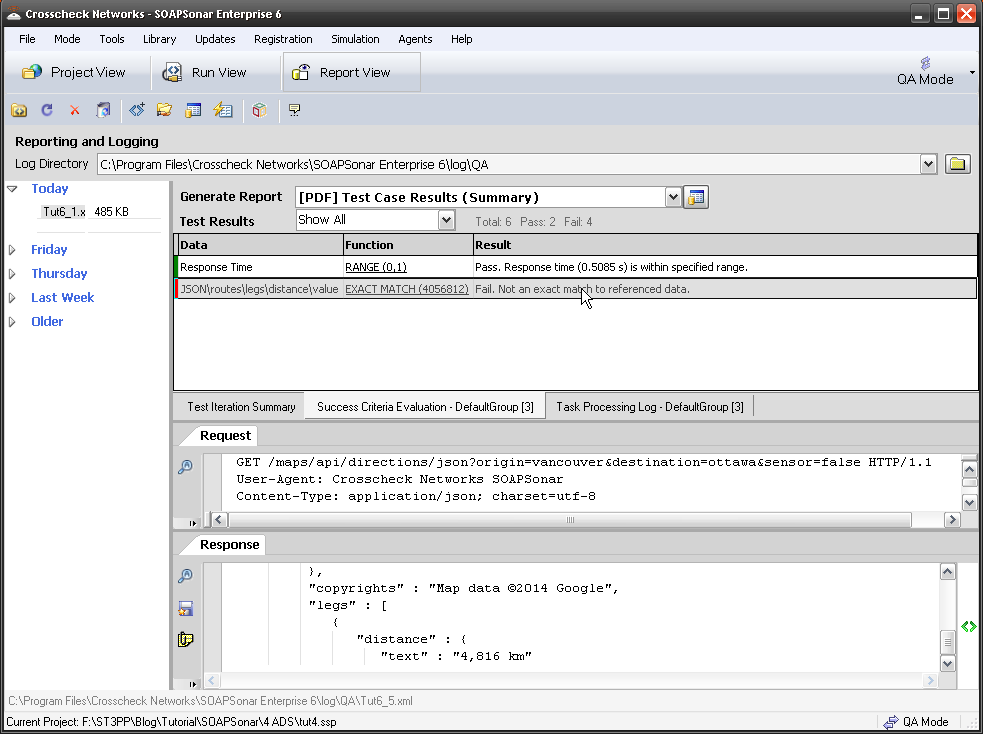This screenshot has height=734, width=983.
Task: Click the recycle bin toolbar icon
Action: click(x=103, y=110)
